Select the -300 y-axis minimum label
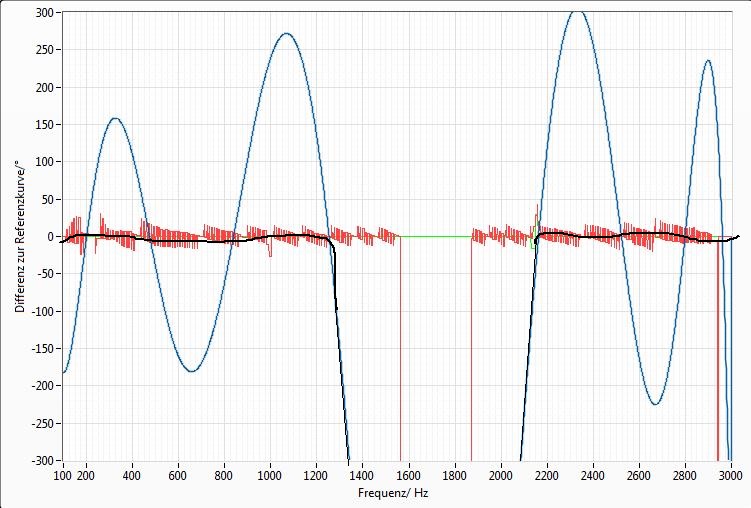Viewport: 751px width, 508px height. 43,461
